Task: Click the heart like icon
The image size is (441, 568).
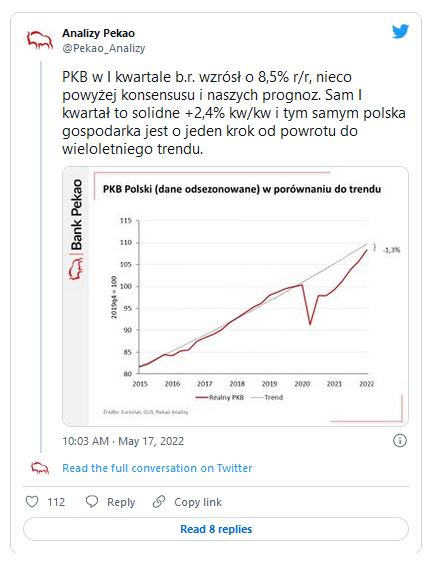Action: [32, 502]
